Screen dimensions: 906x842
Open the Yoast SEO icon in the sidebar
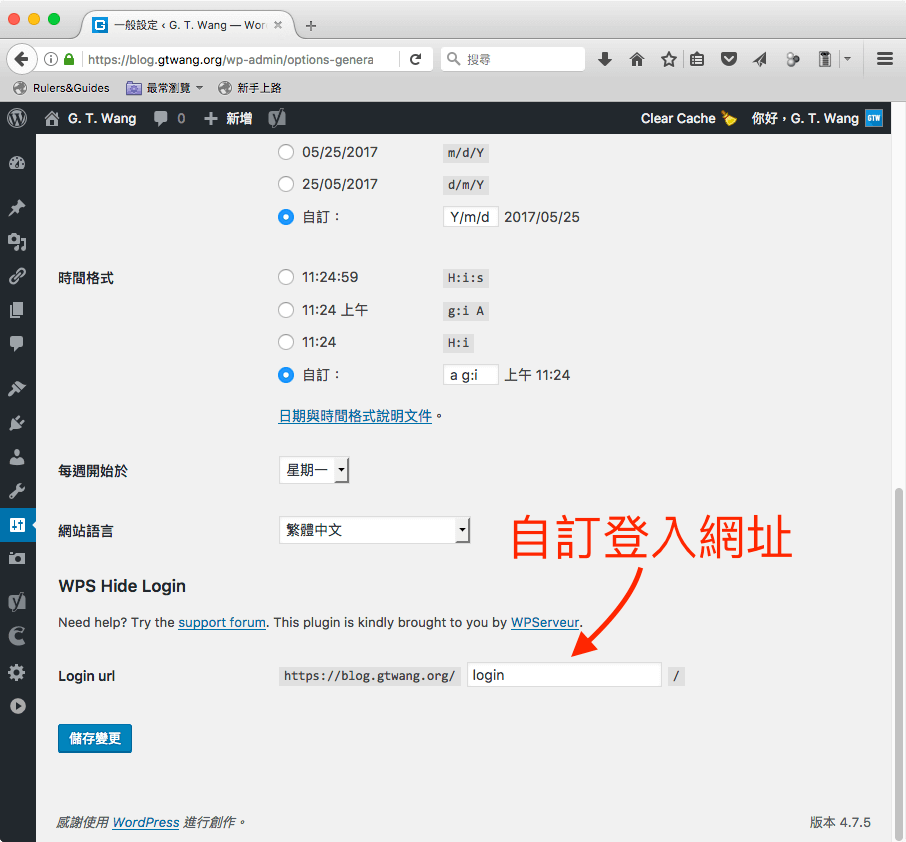(16, 601)
